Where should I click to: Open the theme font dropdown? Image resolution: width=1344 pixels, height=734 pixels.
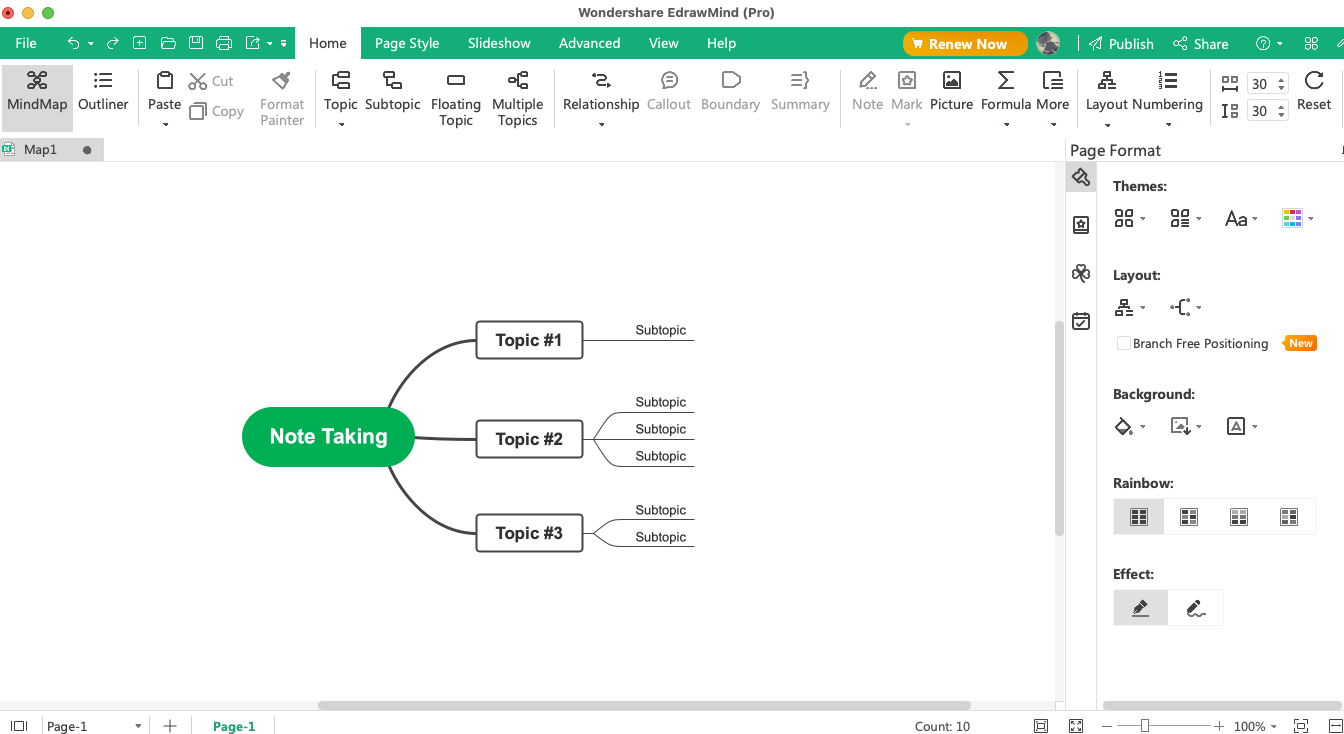[1241, 218]
